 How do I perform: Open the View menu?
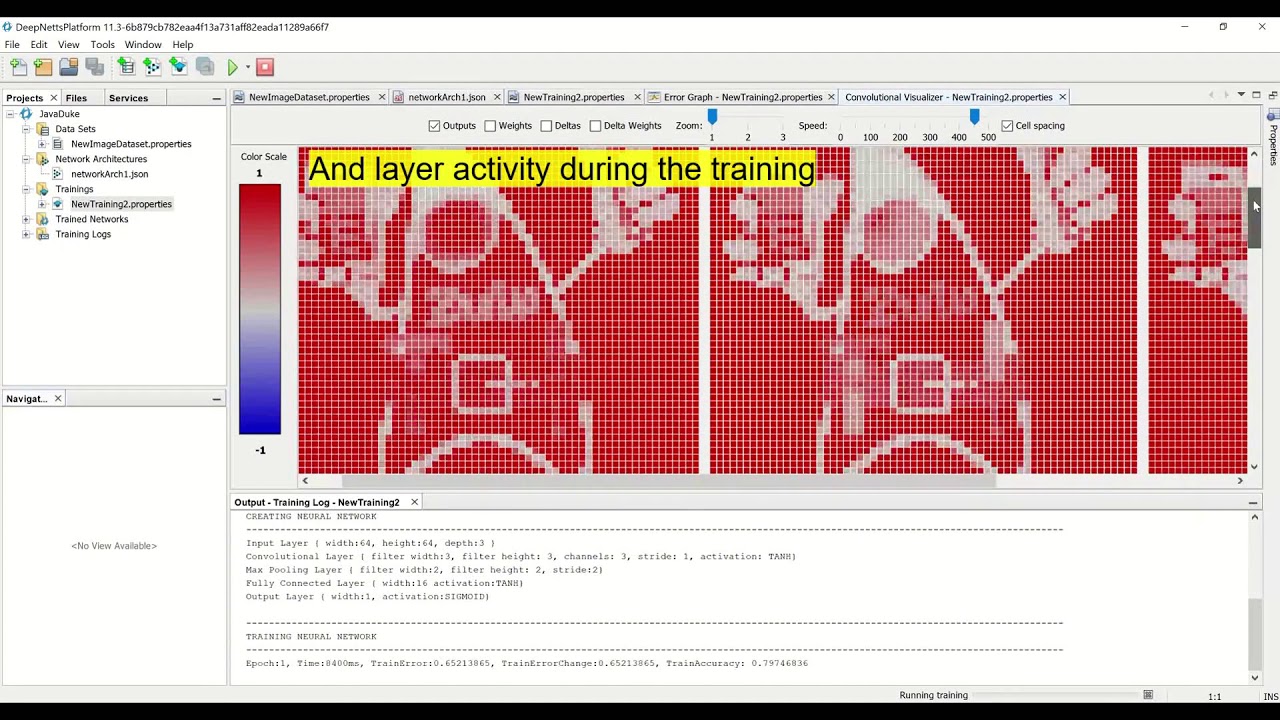[69, 45]
